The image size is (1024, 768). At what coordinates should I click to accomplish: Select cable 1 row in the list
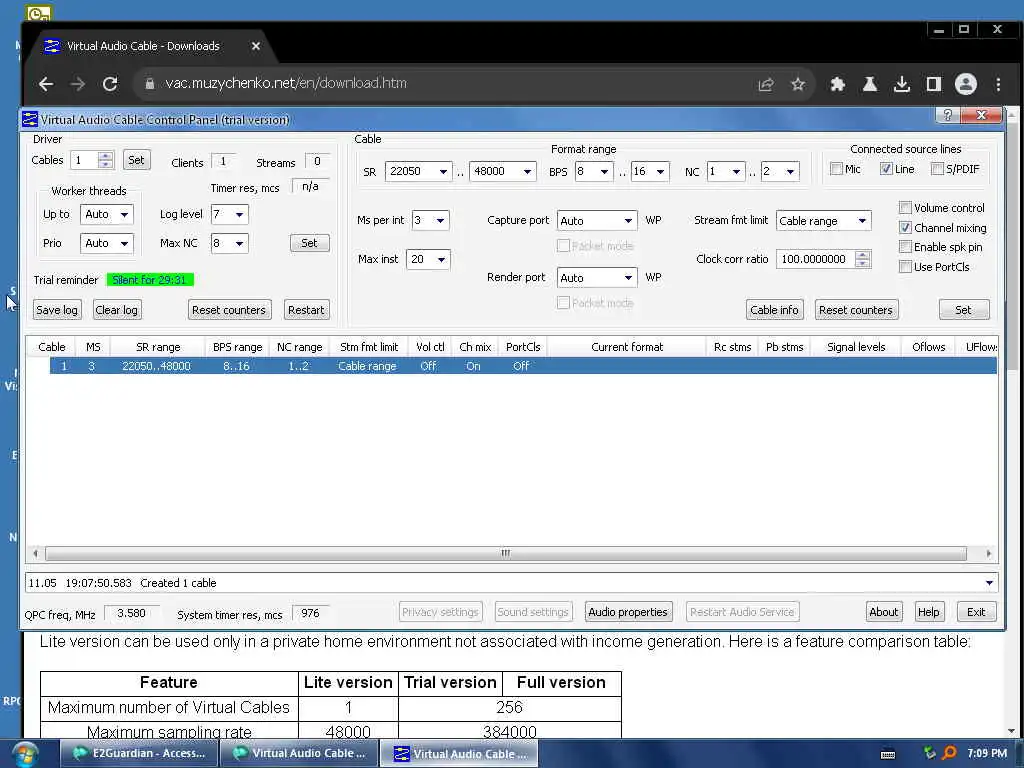point(523,366)
